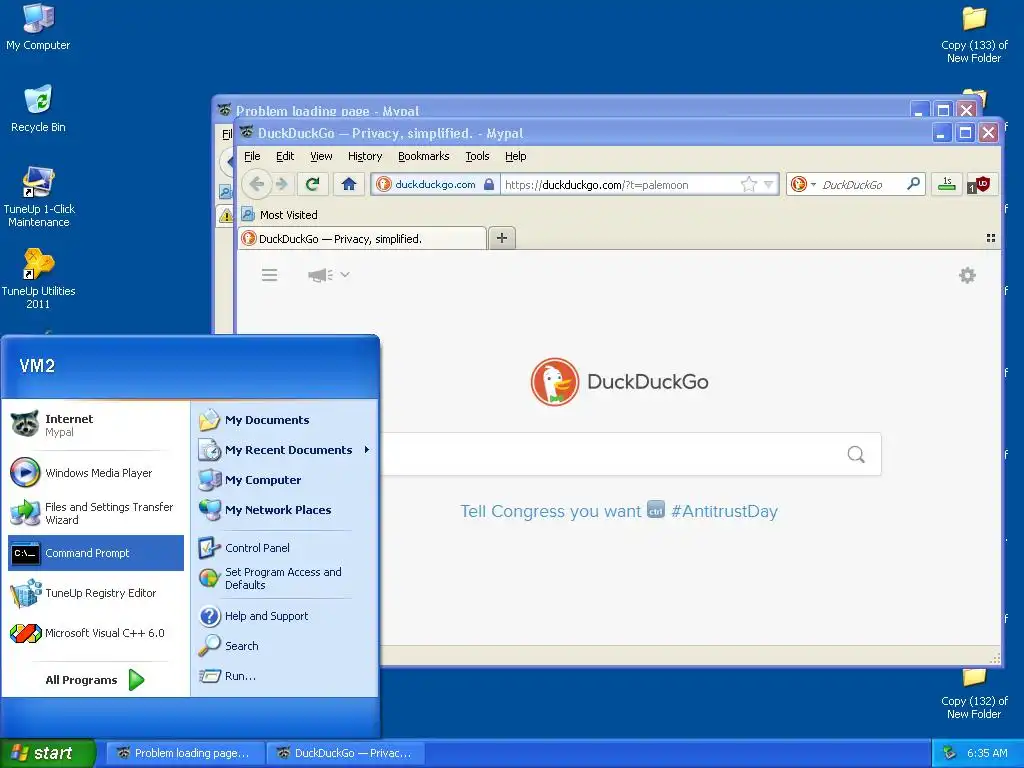Bookmark this page with the star icon
1024x768 pixels.
click(748, 185)
